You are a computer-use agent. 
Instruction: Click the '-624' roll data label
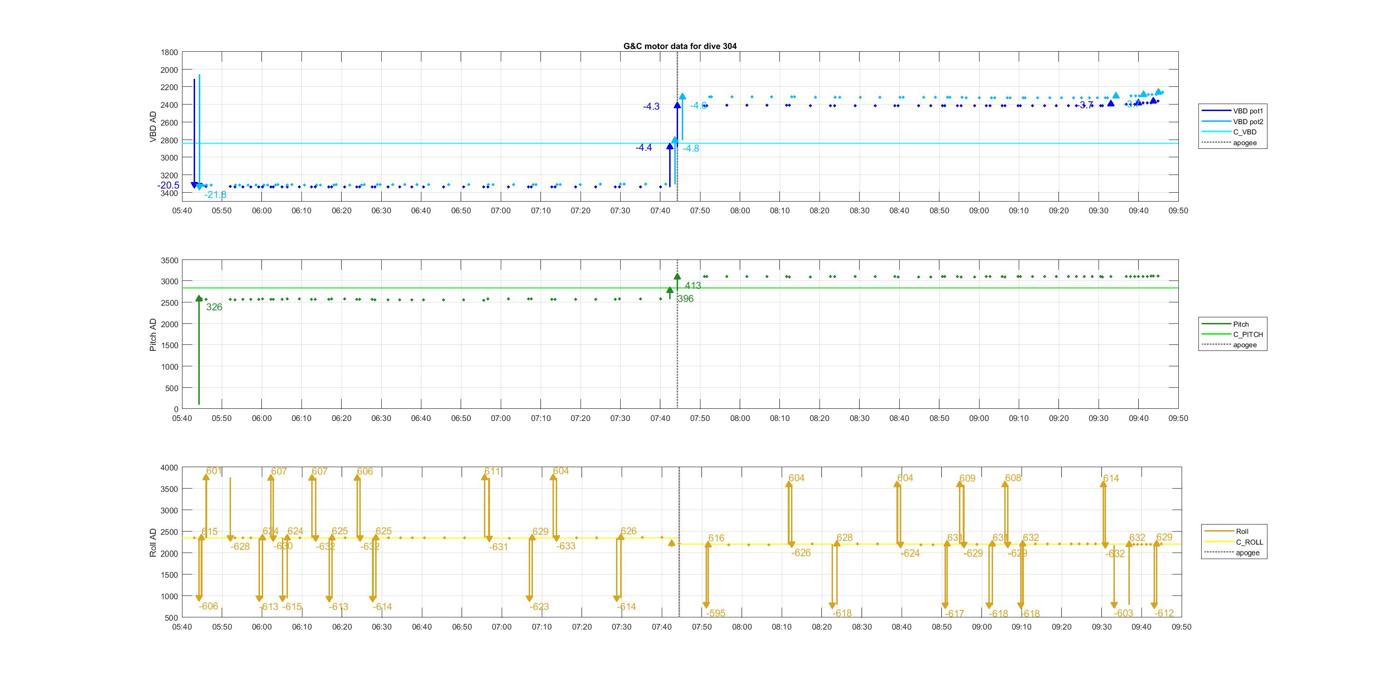910,553
